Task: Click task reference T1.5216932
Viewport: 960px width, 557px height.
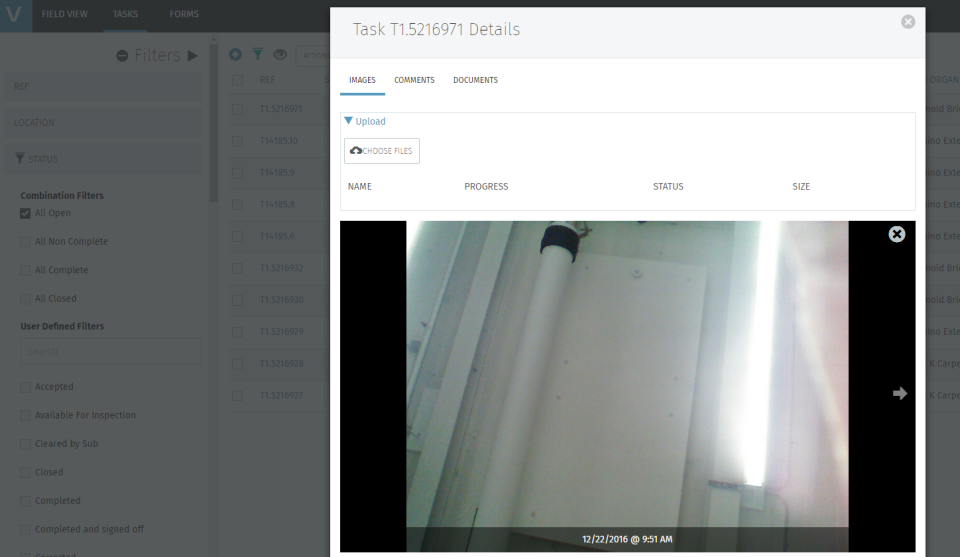Action: (x=281, y=268)
